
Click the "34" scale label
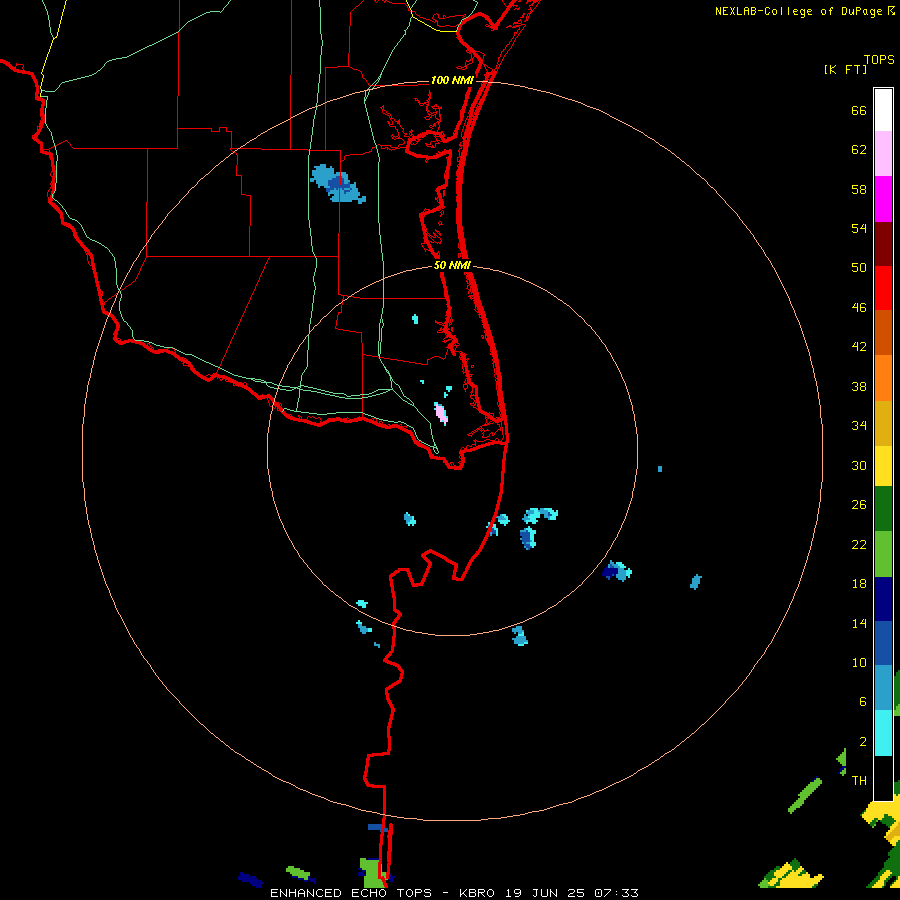(x=859, y=425)
